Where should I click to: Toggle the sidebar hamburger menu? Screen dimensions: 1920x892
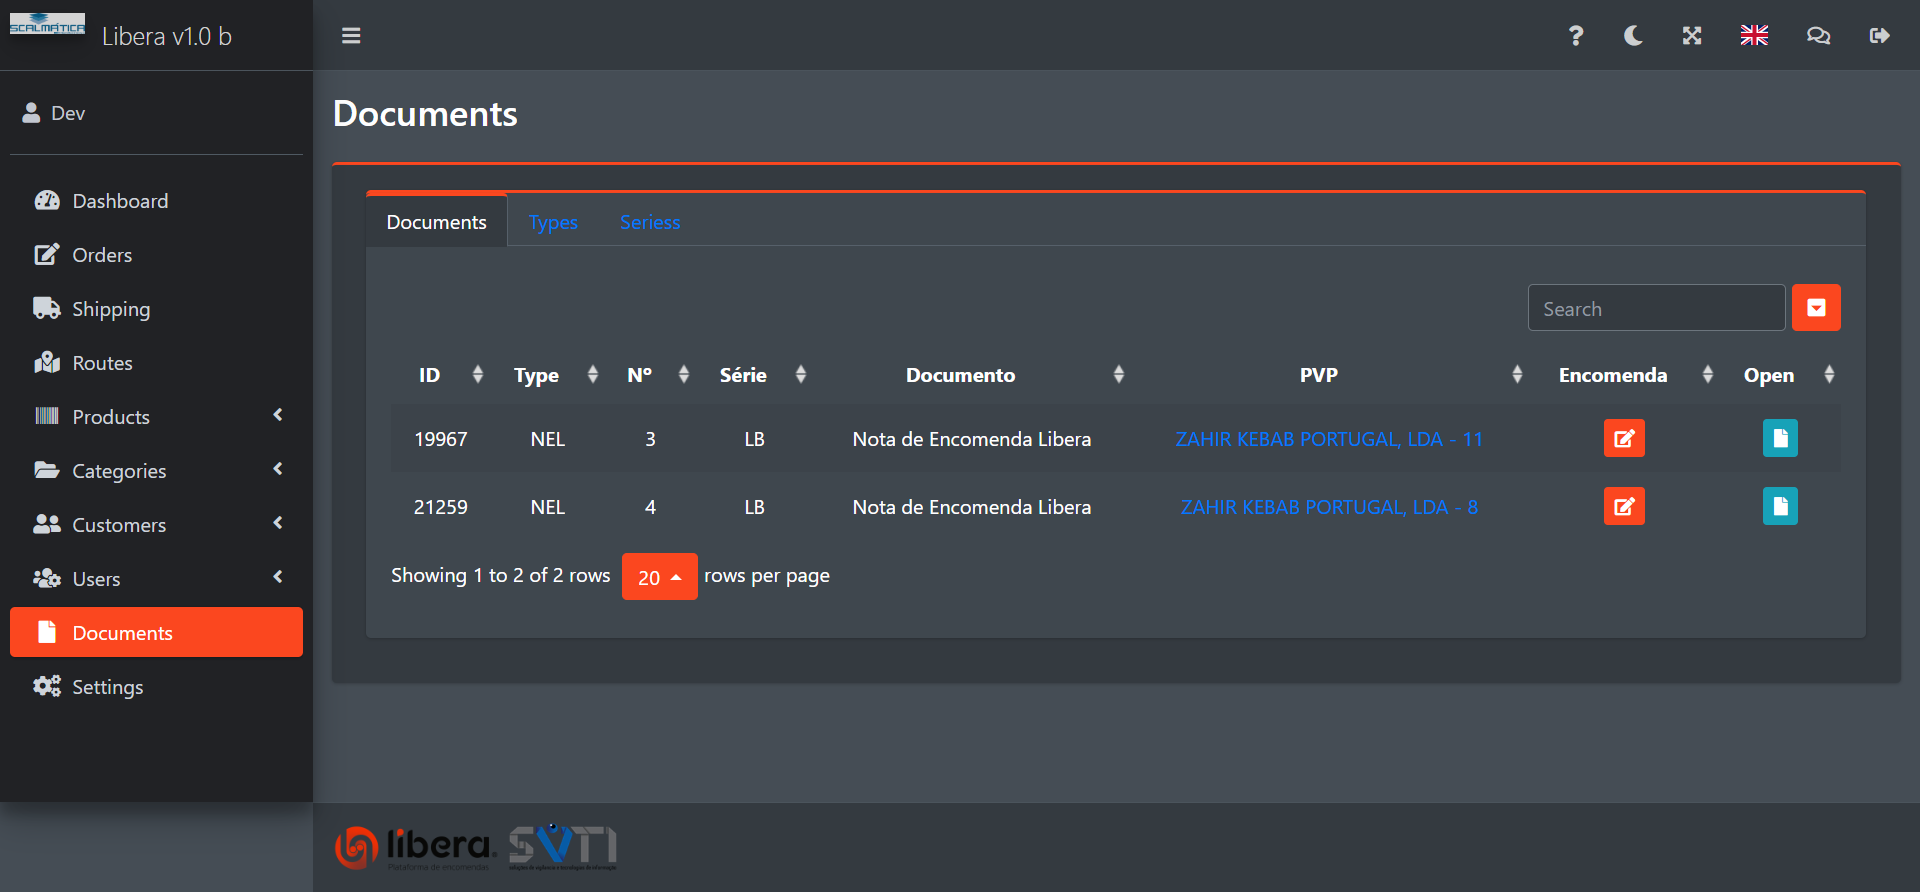(x=351, y=36)
